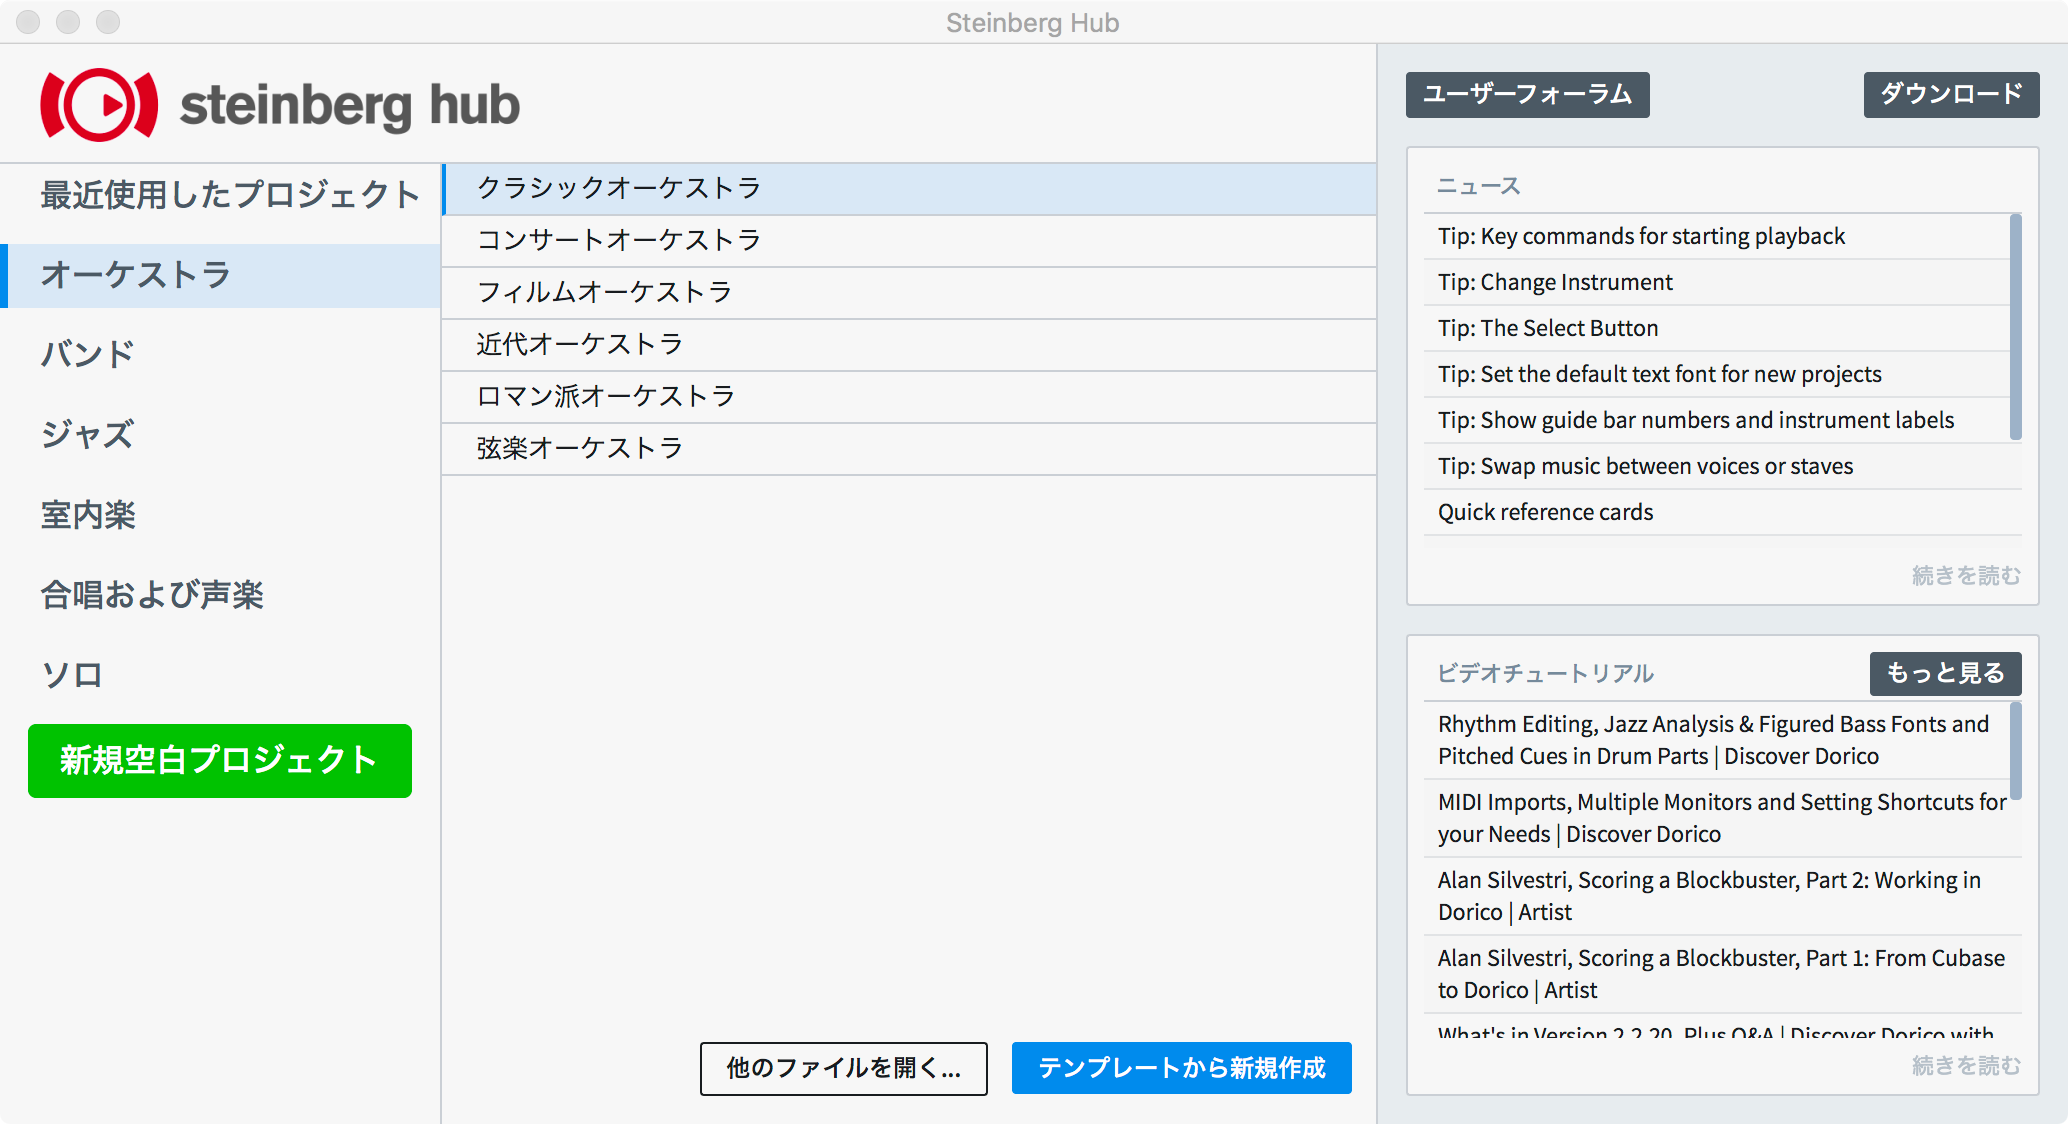Choose the フィルムオーケストラ template

click(909, 293)
